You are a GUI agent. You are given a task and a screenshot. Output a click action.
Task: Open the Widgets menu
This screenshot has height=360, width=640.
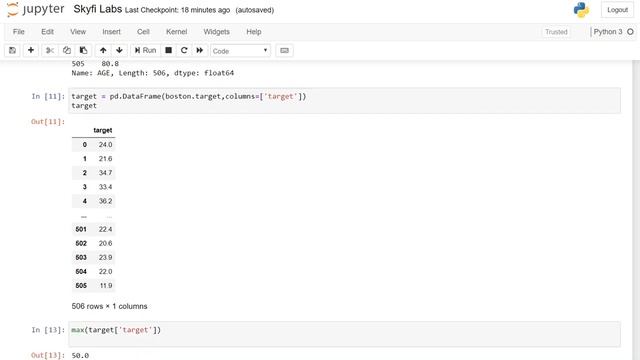pyautogui.click(x=216, y=32)
